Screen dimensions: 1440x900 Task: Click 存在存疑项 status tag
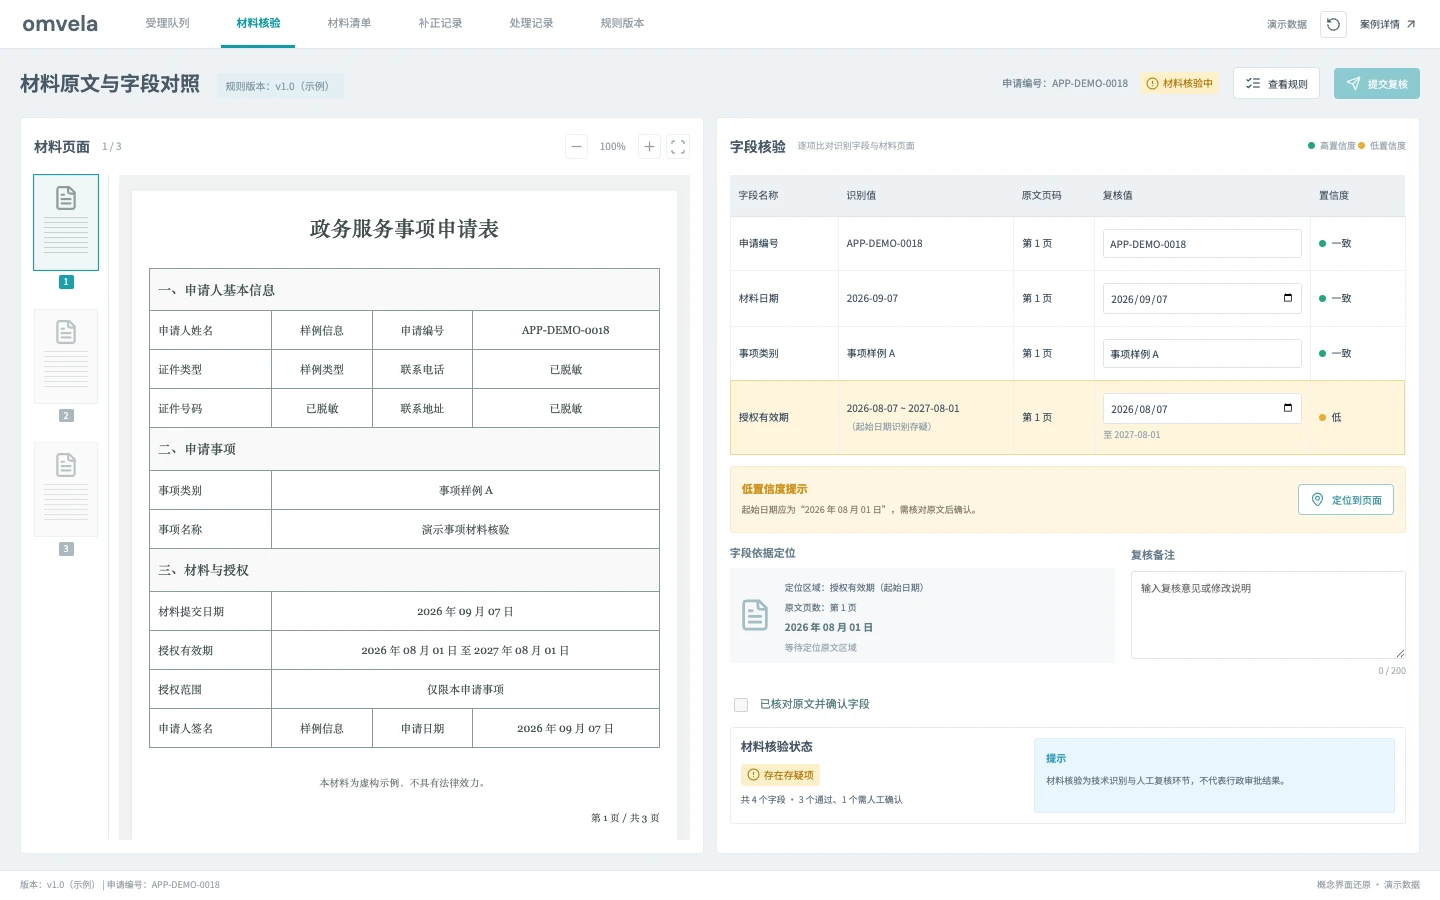pyautogui.click(x=781, y=775)
